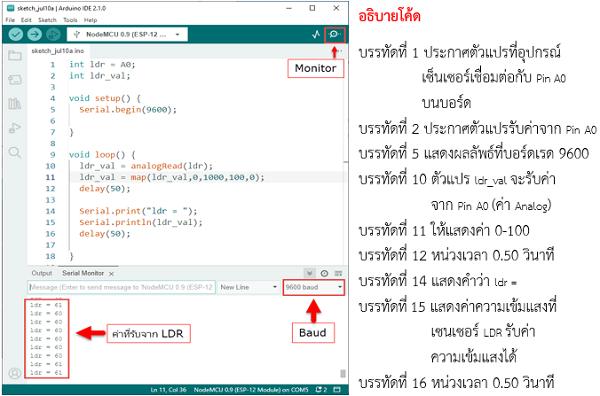Viewport: 600px width, 396px height.
Task: Open the Search sidebar icon
Action: (15, 152)
